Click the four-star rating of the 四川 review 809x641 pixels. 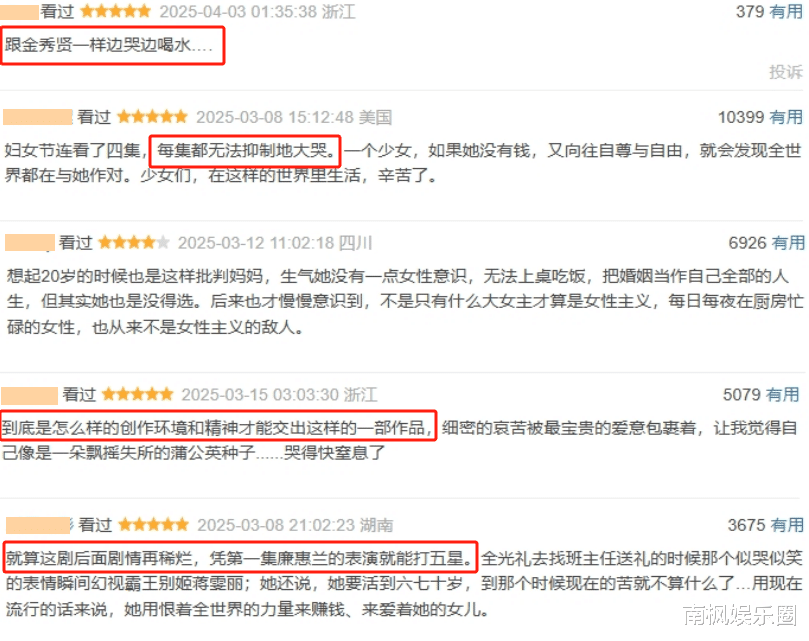pyautogui.click(x=134, y=242)
